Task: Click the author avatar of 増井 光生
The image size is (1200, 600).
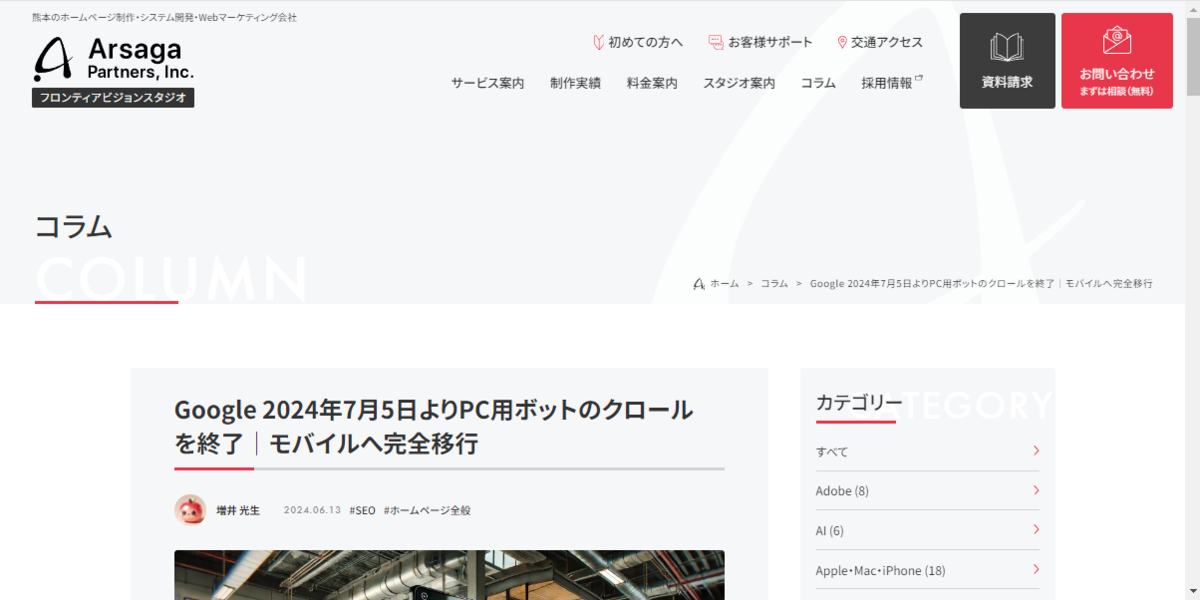Action: coord(190,510)
